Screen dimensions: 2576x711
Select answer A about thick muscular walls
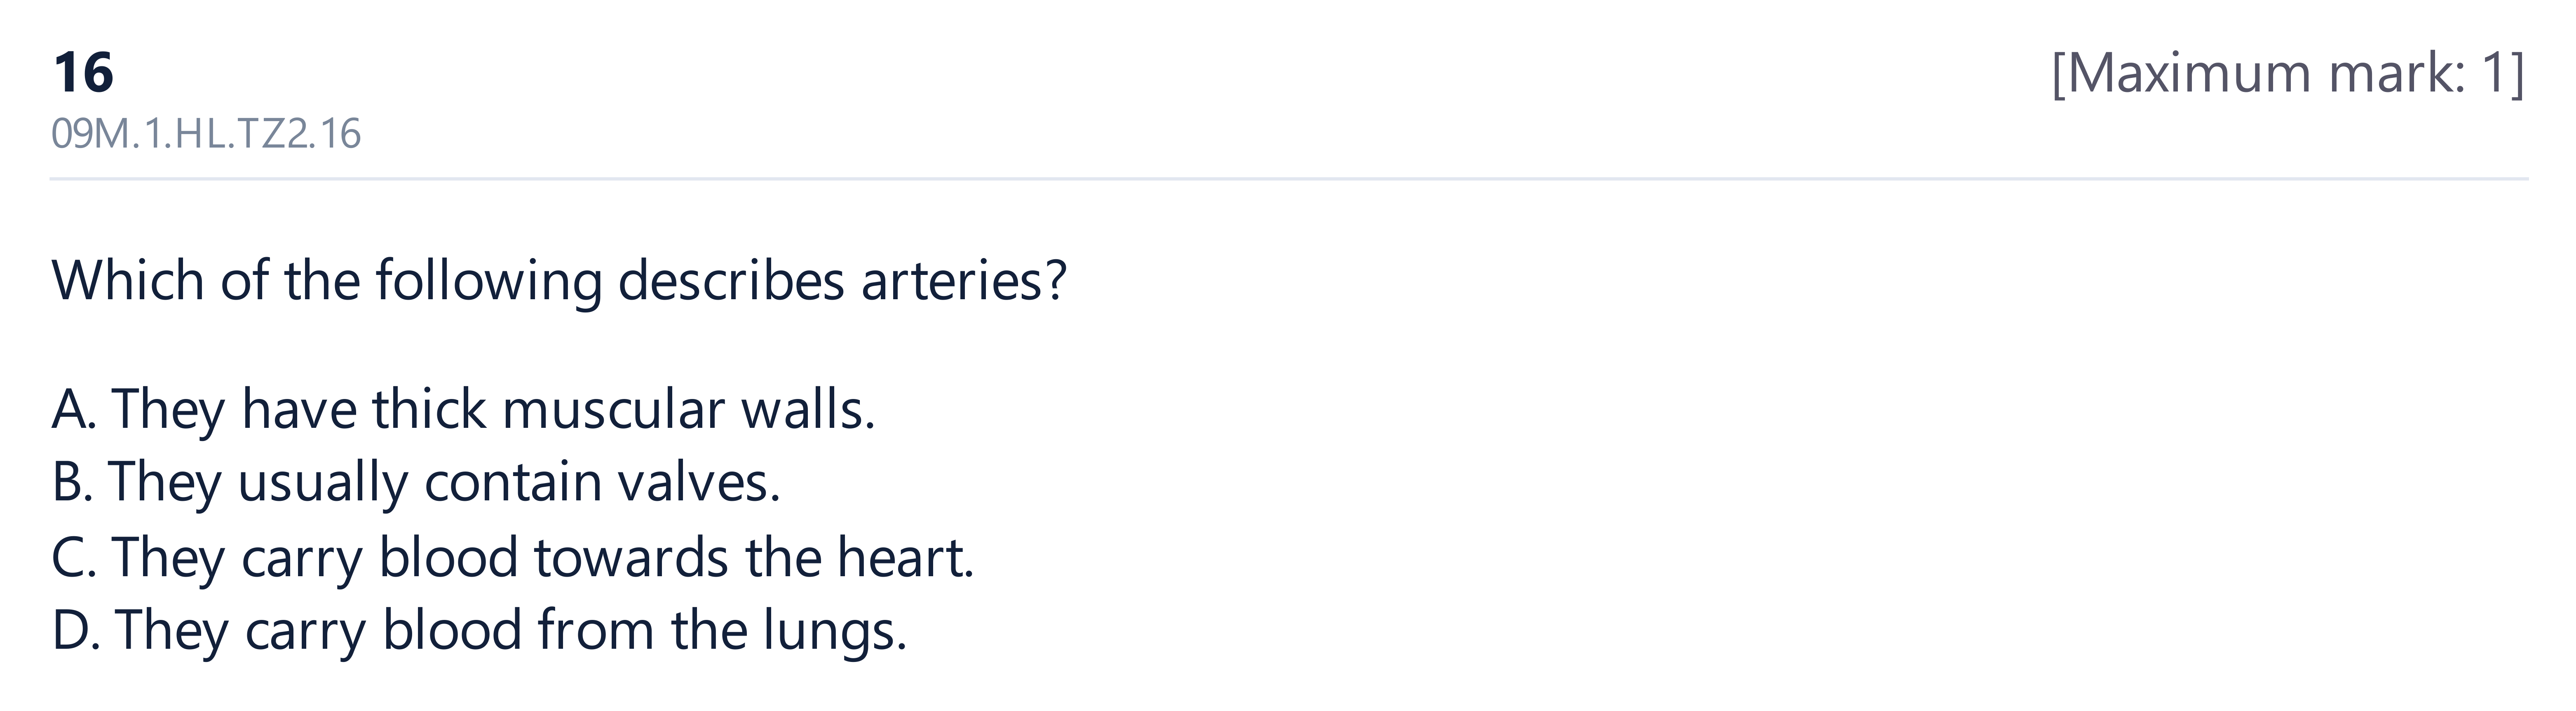463,410
